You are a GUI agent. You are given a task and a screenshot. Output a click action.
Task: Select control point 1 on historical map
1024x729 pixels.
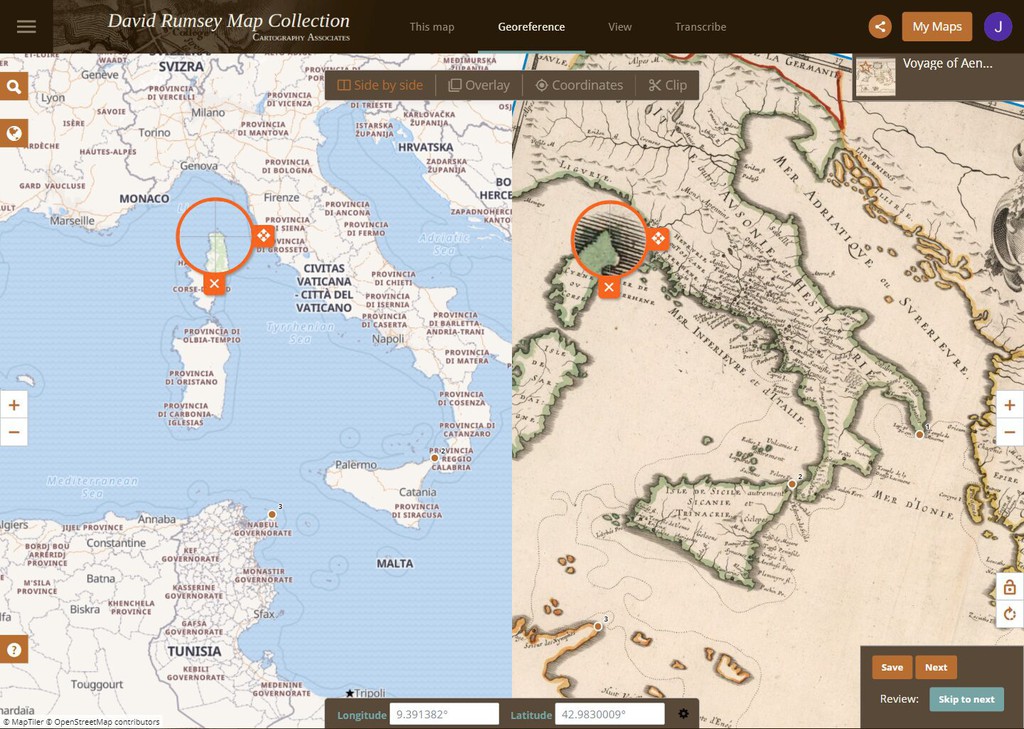click(x=920, y=434)
